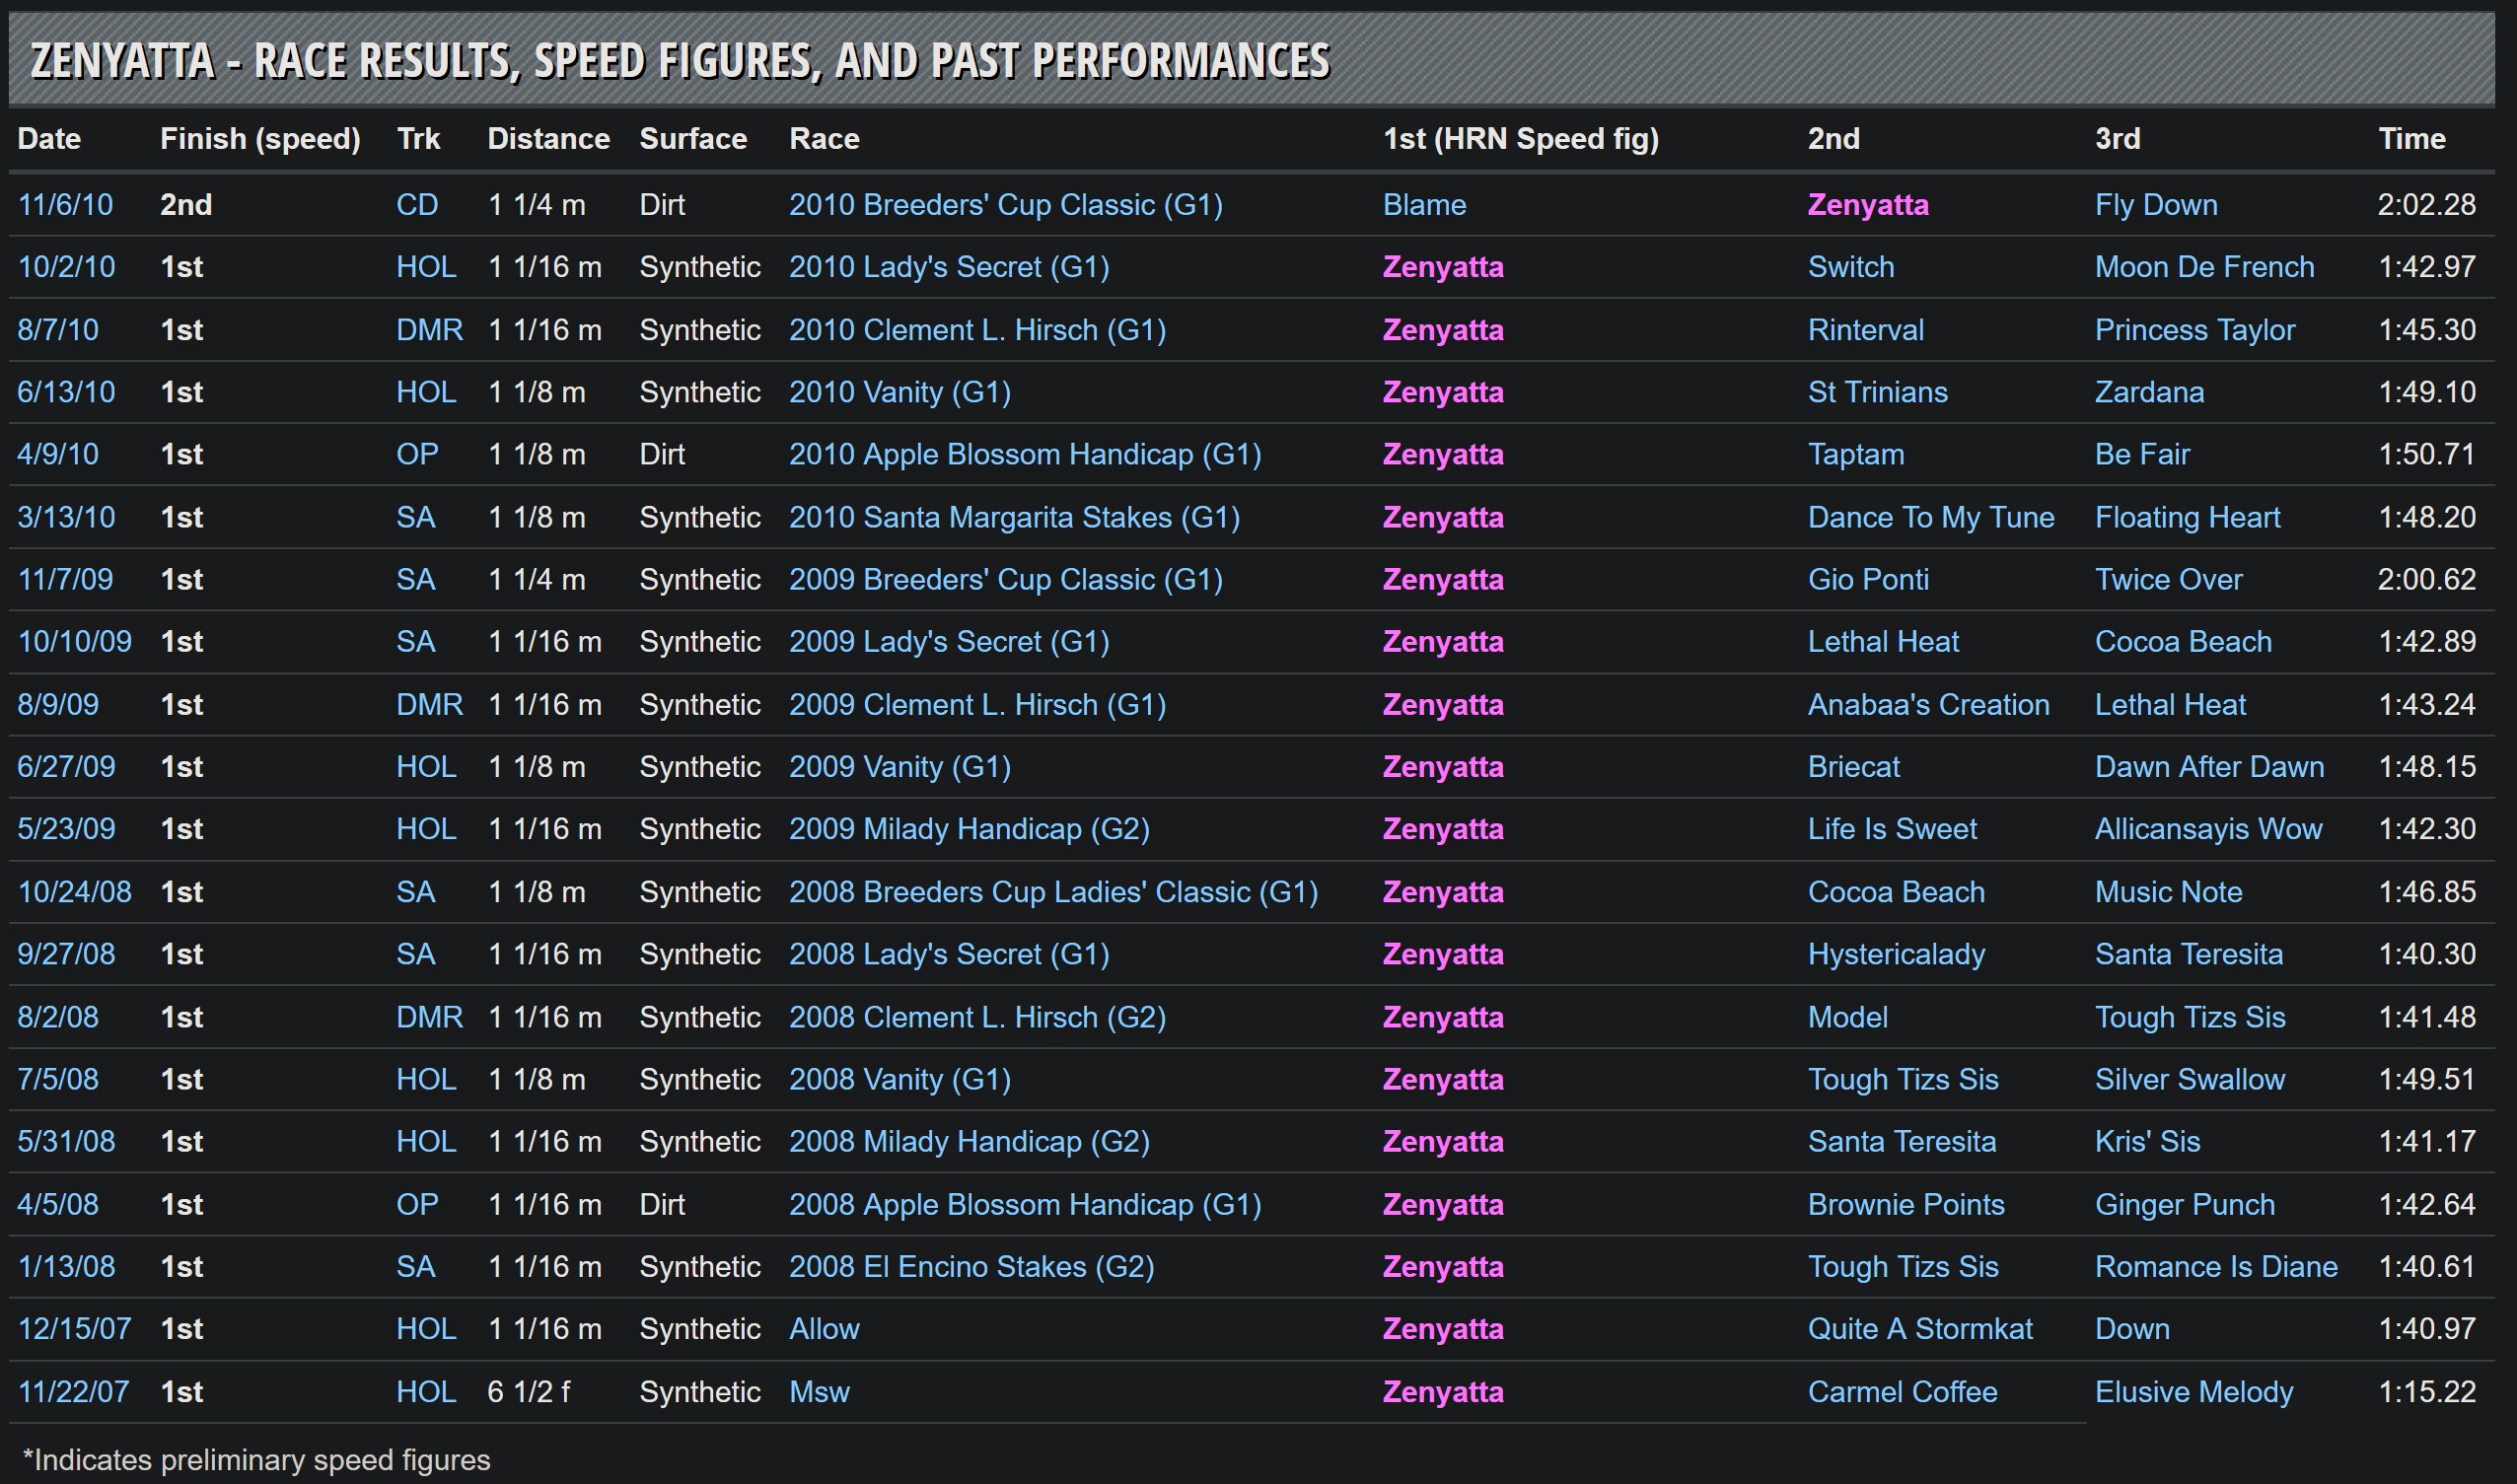2517x1484 pixels.
Task: Click 2008 Breeders Cup Ladies' Classic (G1)
Action: [x=1053, y=892]
